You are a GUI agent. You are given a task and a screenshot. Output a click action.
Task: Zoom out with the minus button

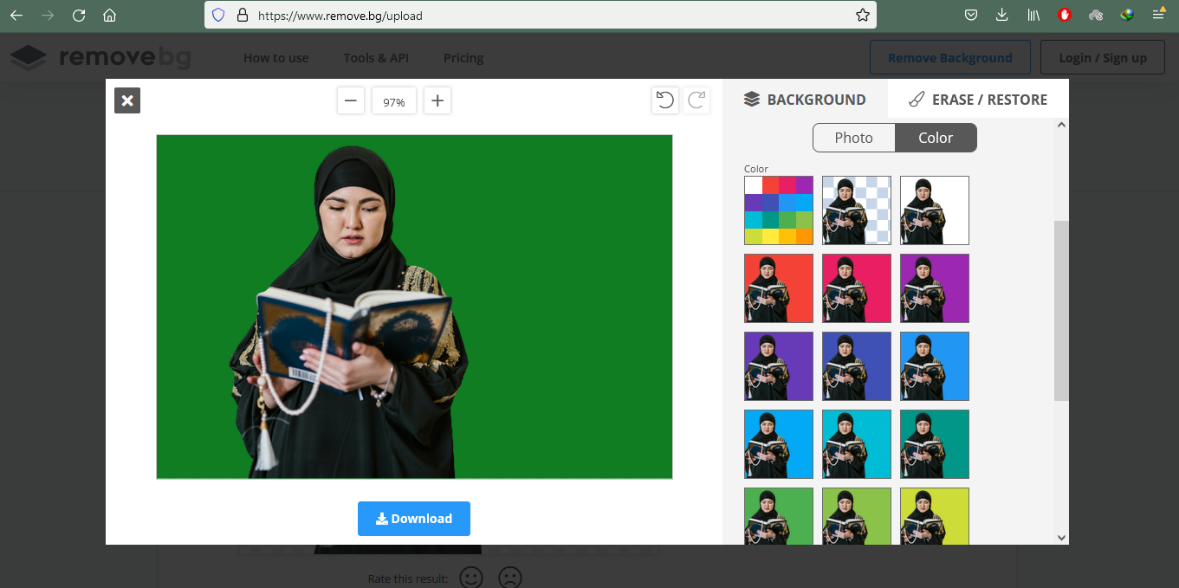pos(351,101)
